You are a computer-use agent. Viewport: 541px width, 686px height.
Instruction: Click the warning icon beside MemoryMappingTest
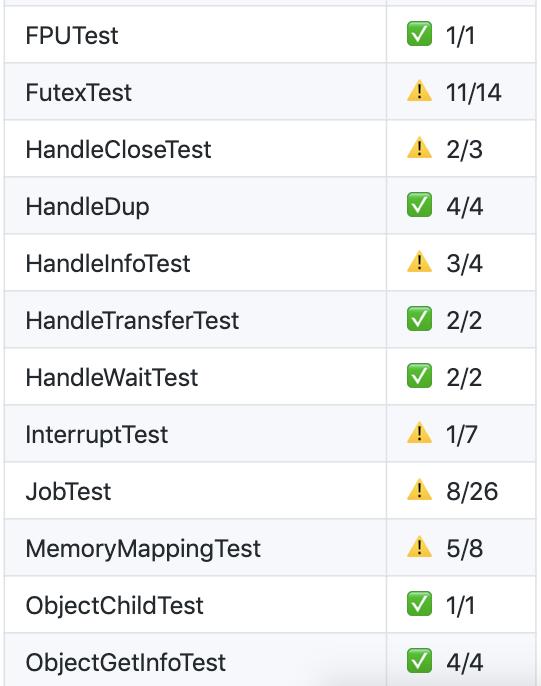(x=419, y=546)
